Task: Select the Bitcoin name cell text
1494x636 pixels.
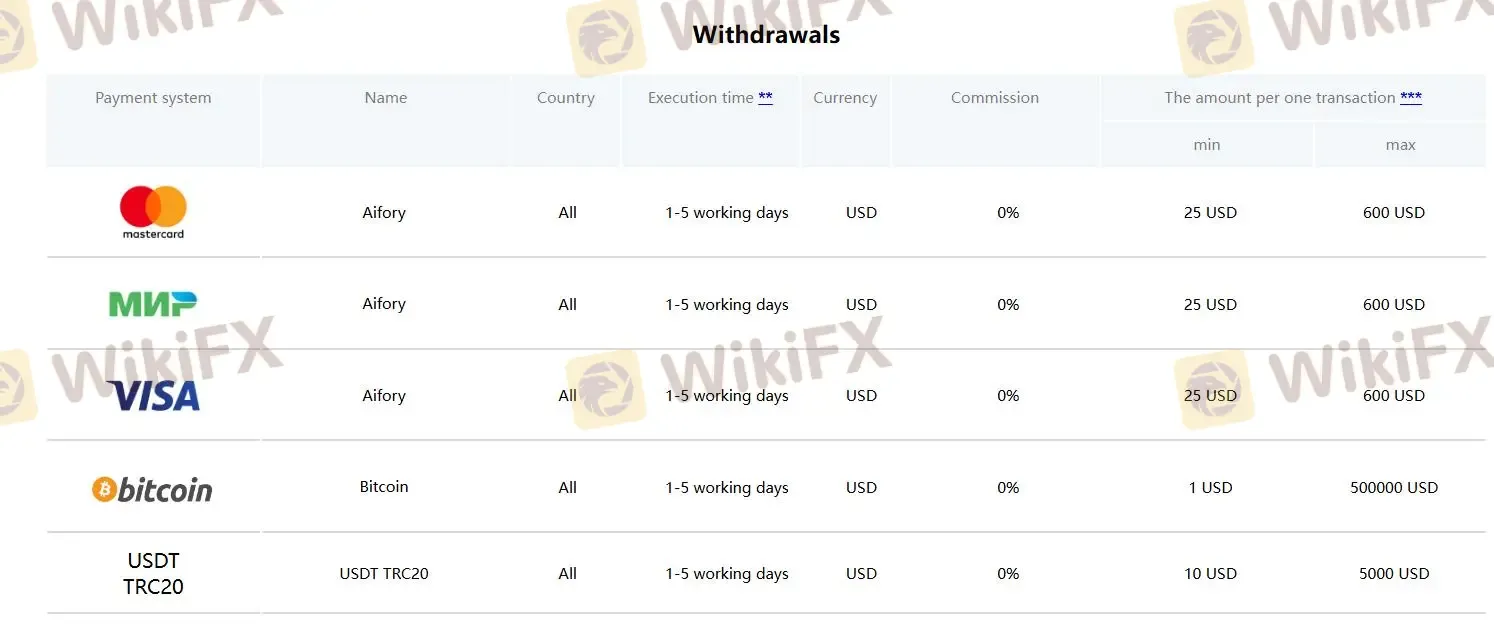Action: click(384, 487)
